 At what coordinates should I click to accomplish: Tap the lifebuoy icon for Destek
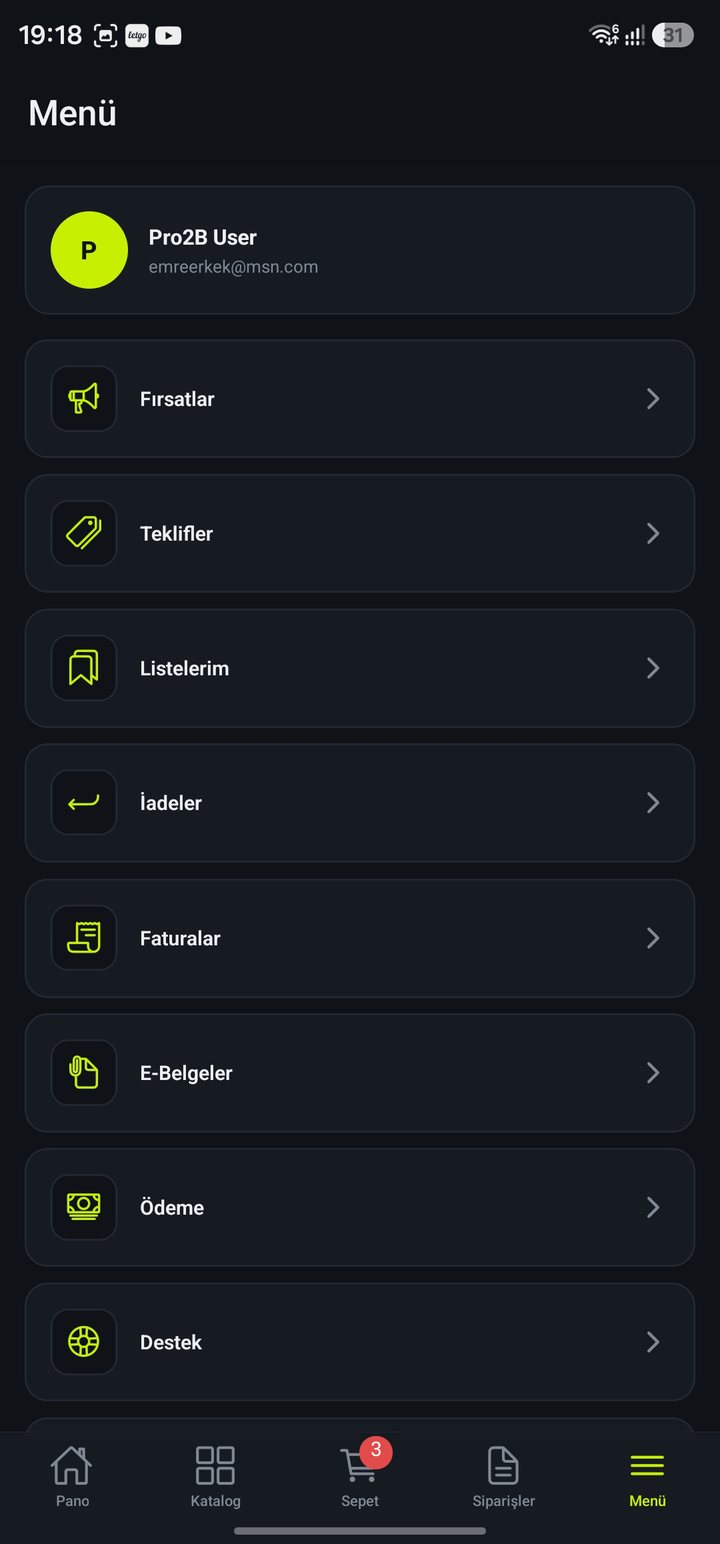coord(84,1342)
